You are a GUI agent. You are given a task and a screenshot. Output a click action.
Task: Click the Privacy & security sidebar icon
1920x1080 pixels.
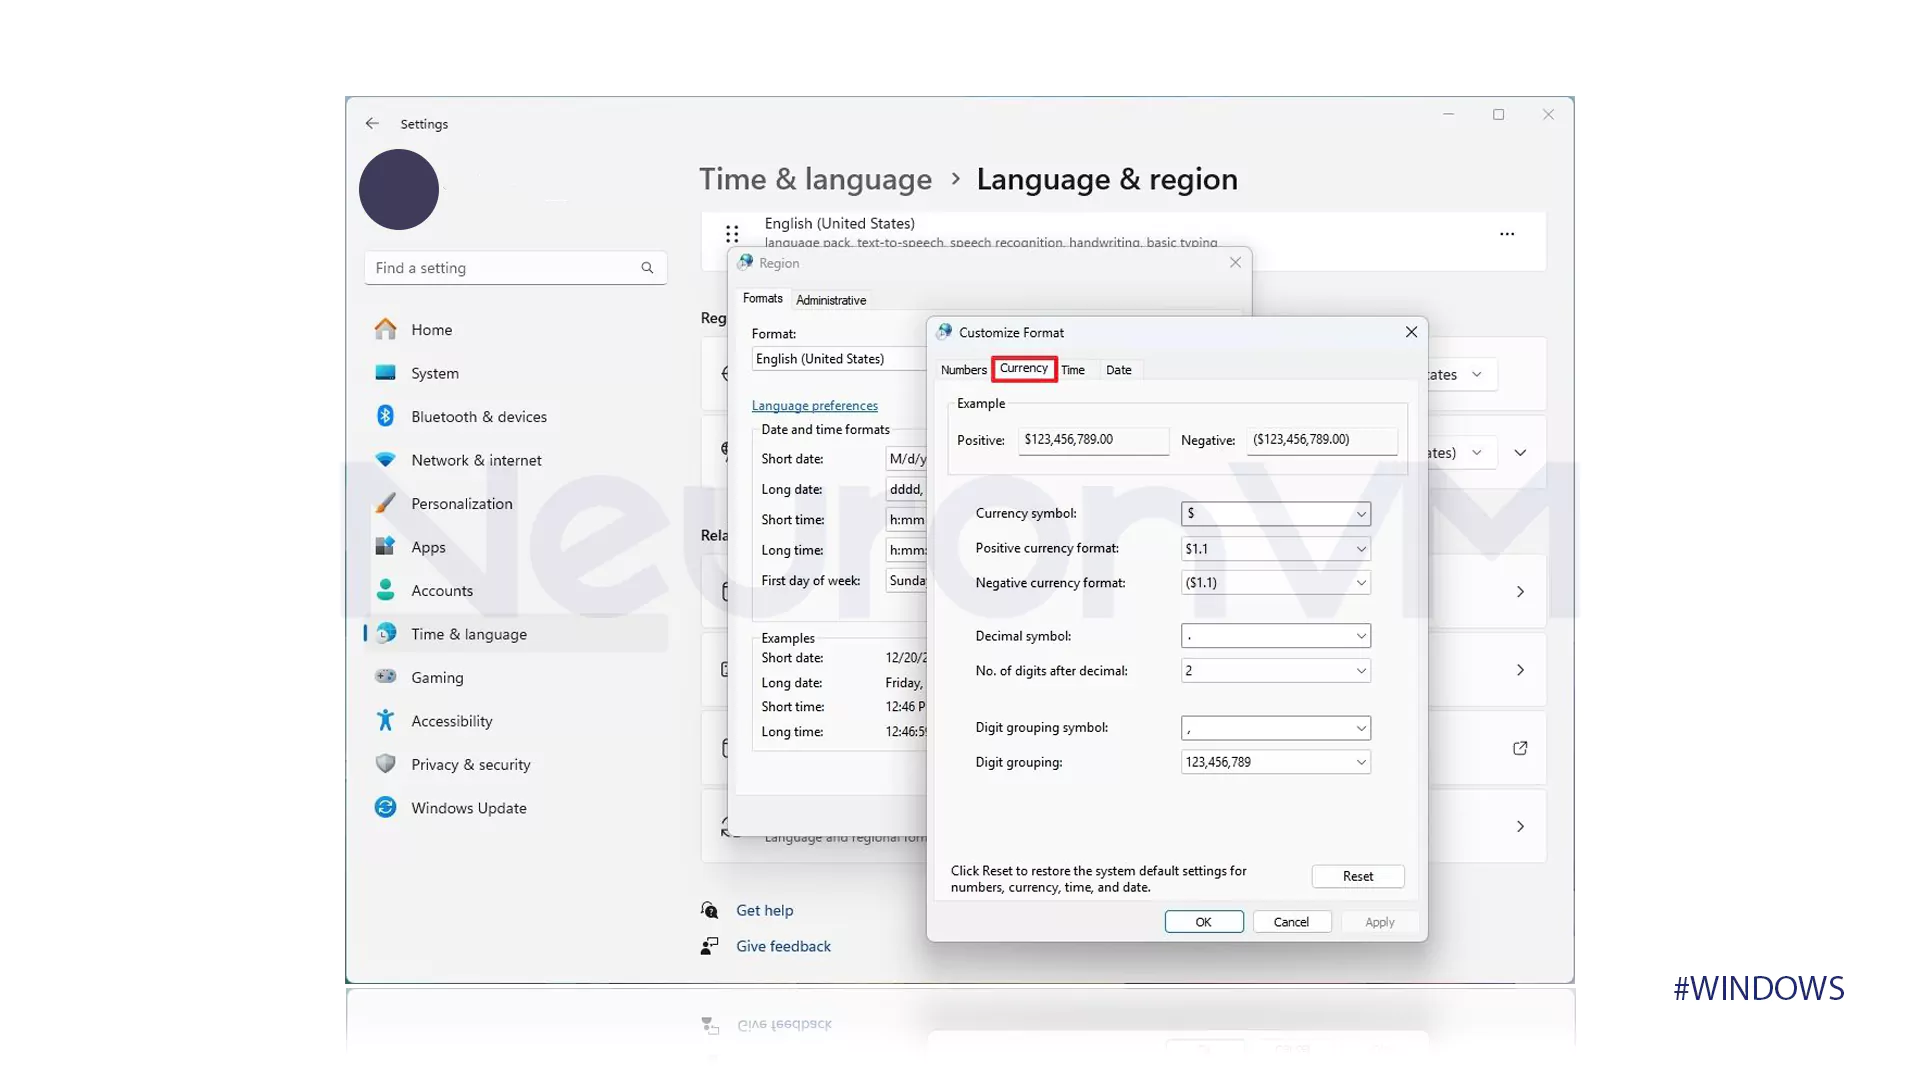[384, 764]
